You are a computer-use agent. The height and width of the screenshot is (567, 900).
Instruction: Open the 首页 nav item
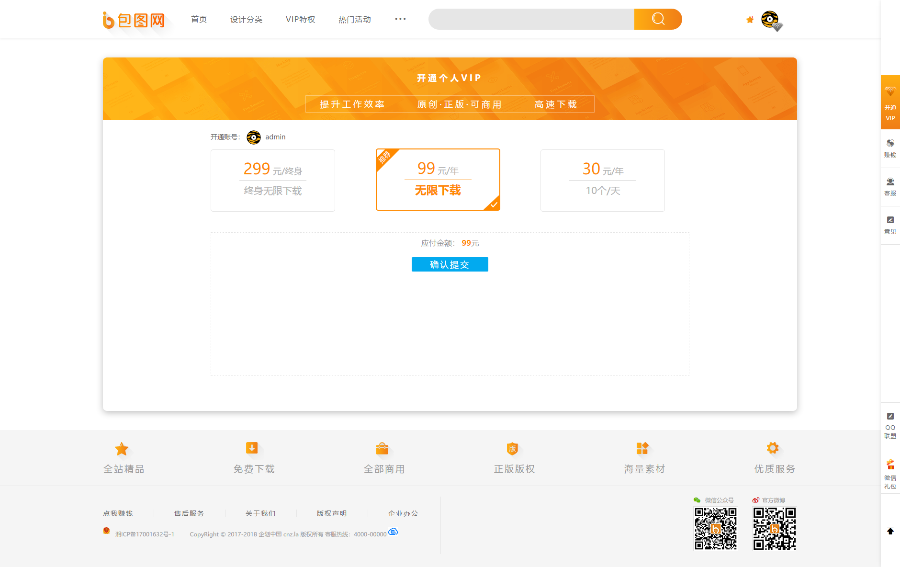tap(199, 20)
